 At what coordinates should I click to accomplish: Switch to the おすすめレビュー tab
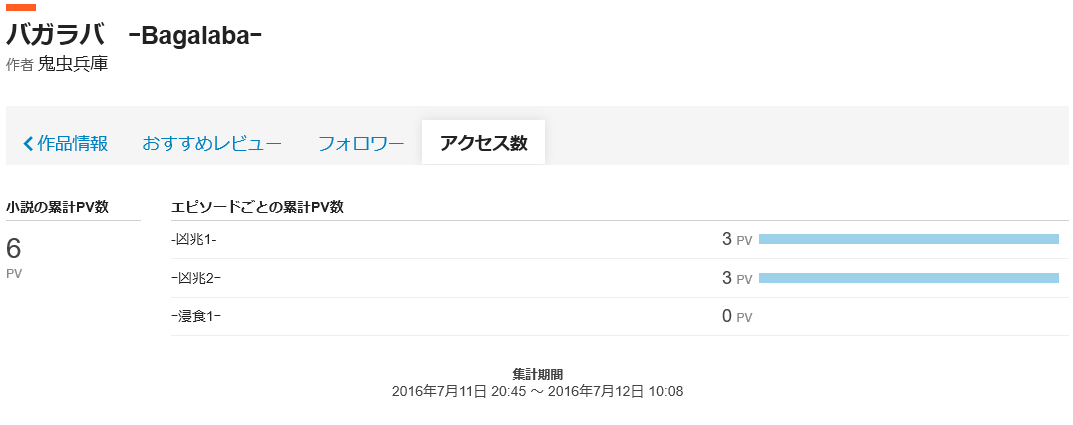212,143
